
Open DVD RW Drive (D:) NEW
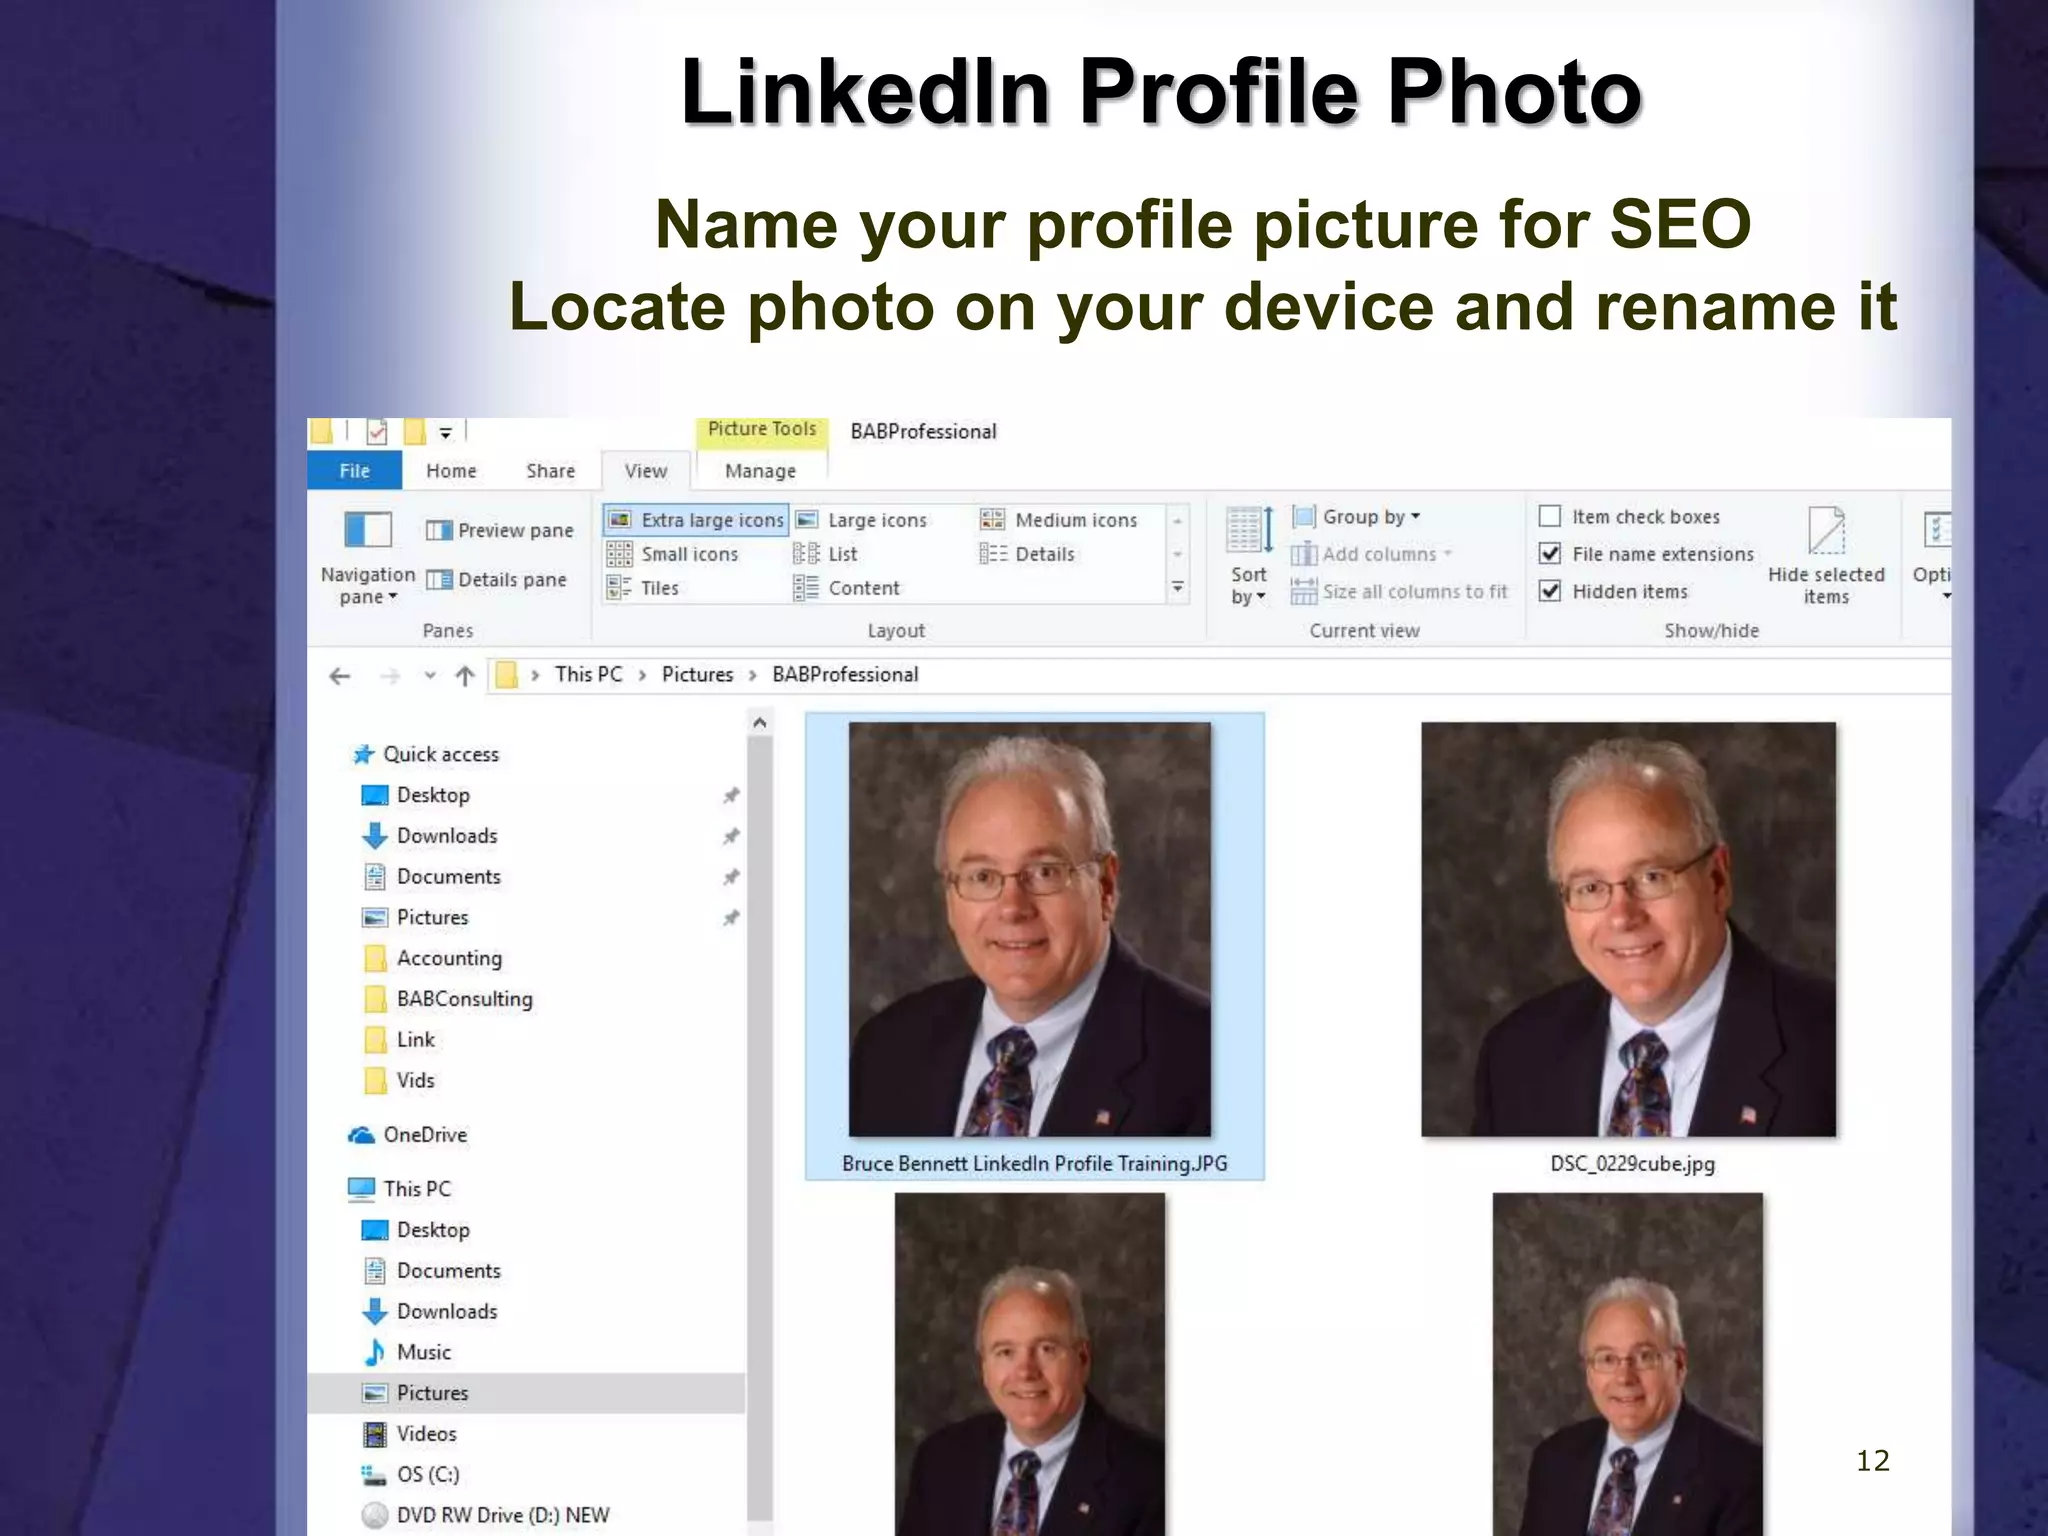tap(502, 1516)
